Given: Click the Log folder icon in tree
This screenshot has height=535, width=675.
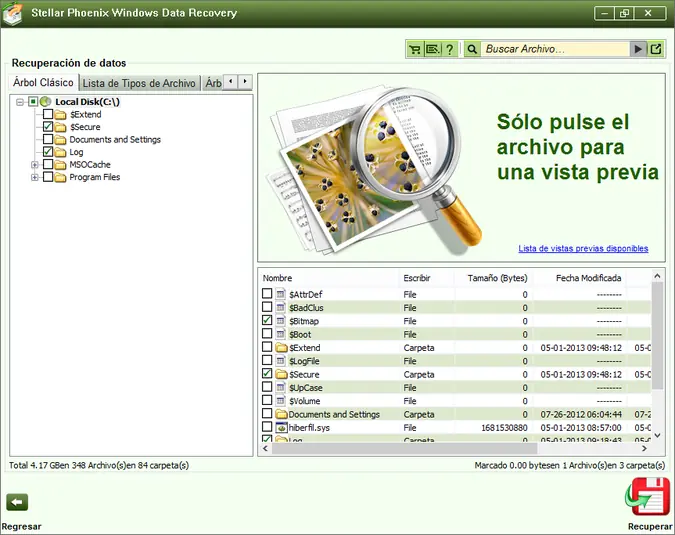Looking at the screenshot, I should click(x=60, y=152).
